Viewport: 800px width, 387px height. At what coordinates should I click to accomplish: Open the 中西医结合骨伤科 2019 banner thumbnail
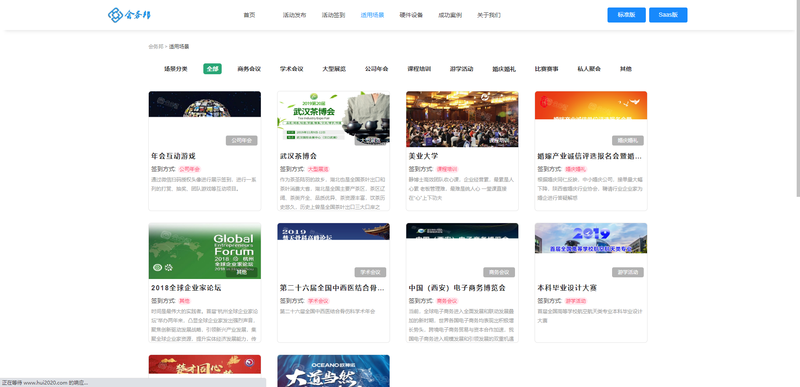(x=333, y=231)
